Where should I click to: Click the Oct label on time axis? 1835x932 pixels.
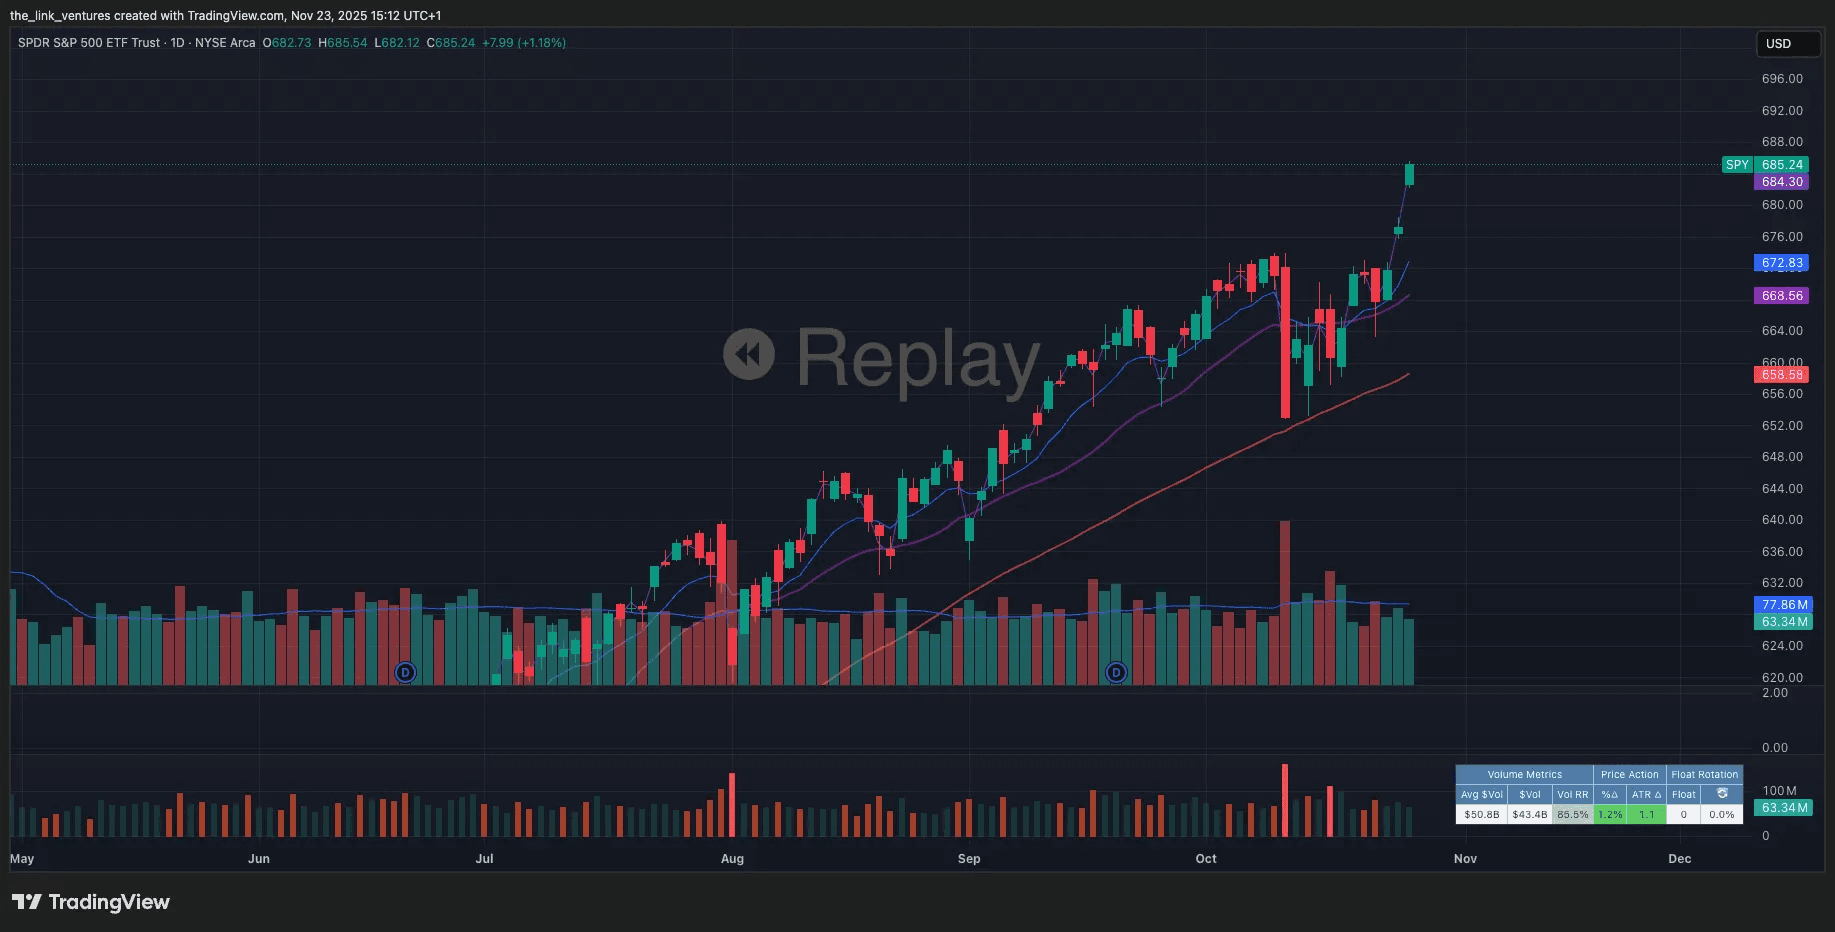[x=1206, y=859]
